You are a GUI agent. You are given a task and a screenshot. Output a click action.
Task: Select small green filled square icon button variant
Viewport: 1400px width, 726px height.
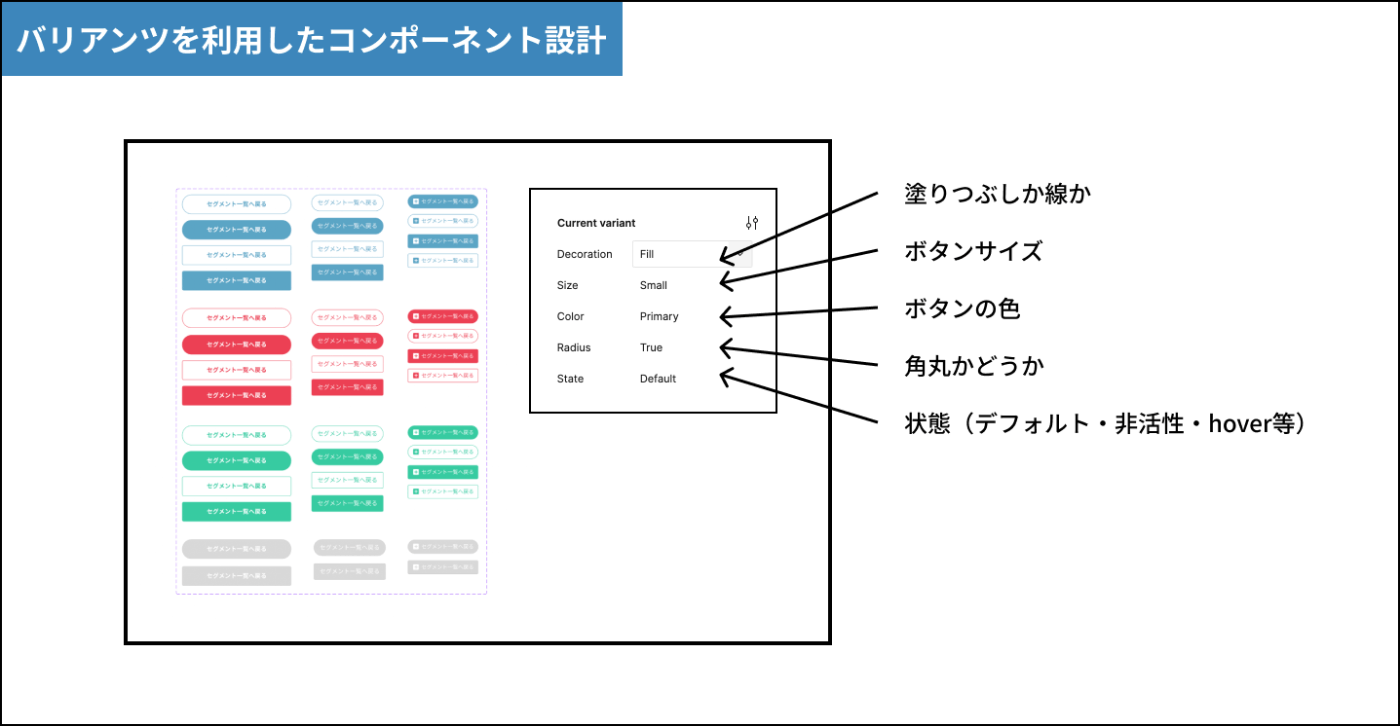click(x=443, y=472)
